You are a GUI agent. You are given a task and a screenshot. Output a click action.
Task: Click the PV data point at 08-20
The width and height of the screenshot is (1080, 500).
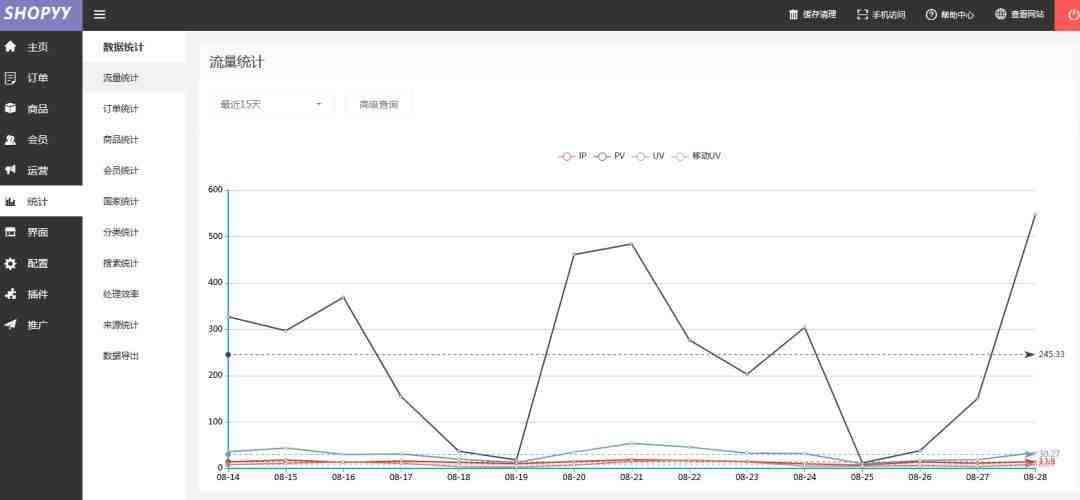(x=574, y=254)
